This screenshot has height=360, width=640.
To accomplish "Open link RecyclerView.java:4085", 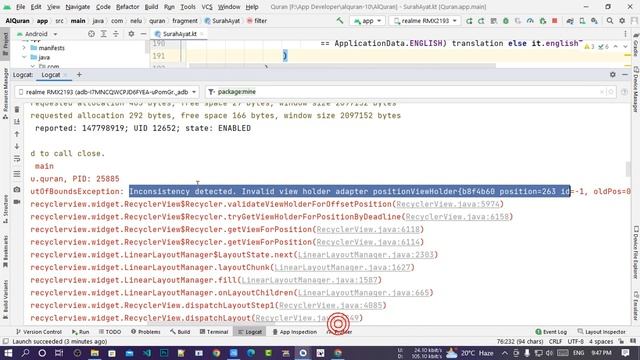I will click(x=331, y=305).
